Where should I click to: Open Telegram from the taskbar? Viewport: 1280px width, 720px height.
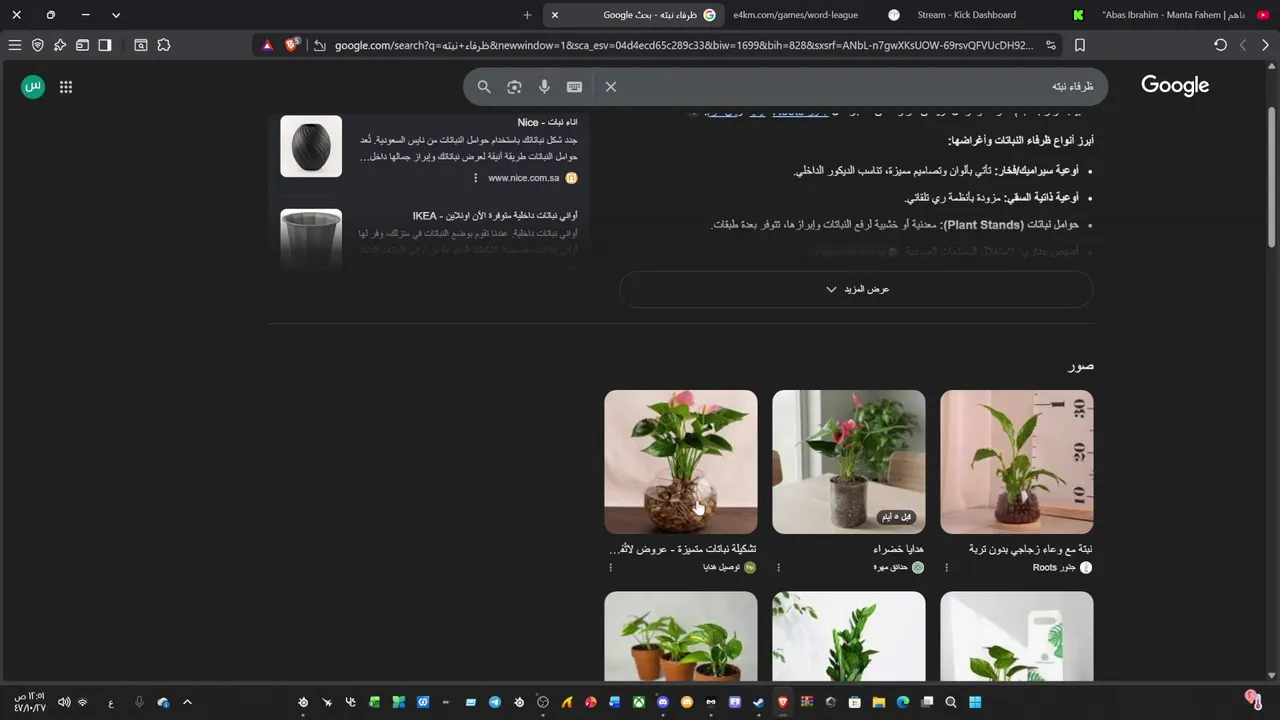tap(495, 702)
